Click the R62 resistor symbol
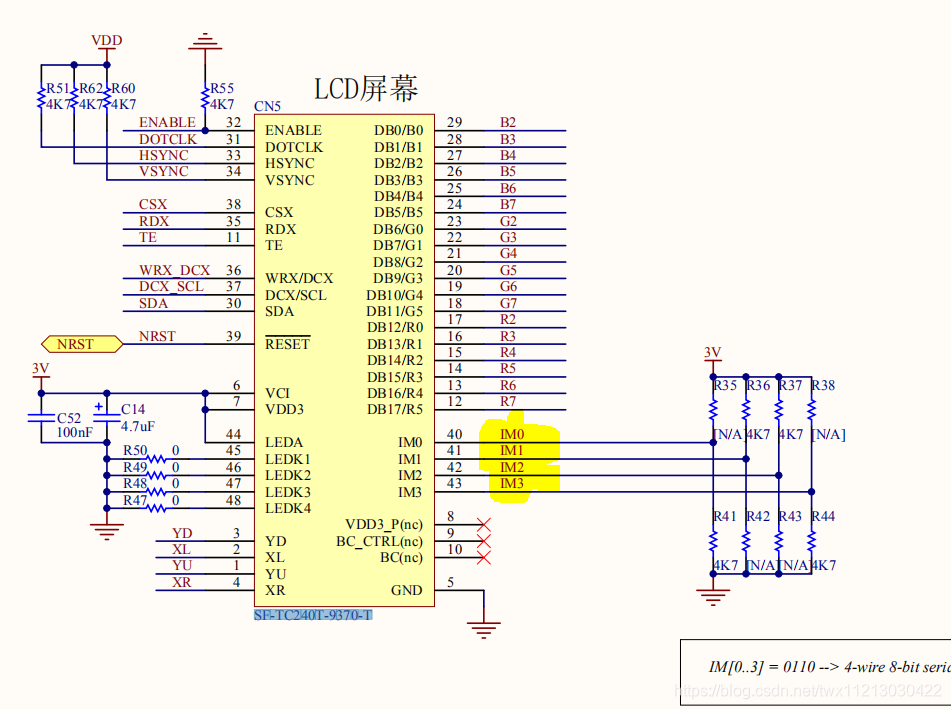 74,98
